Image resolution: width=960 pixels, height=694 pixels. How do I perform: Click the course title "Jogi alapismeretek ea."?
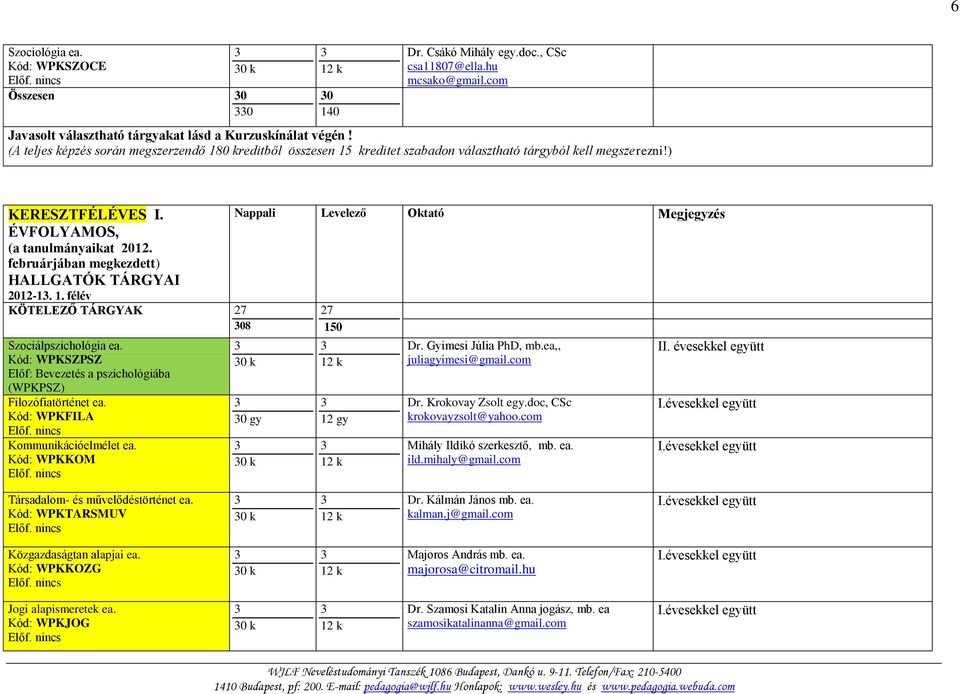click(x=62, y=610)
